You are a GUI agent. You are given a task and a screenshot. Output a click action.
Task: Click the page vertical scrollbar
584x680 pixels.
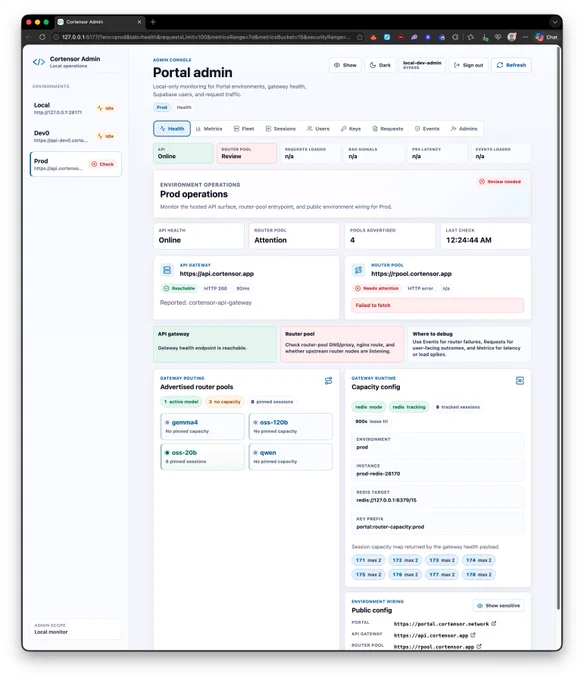coord(558,330)
